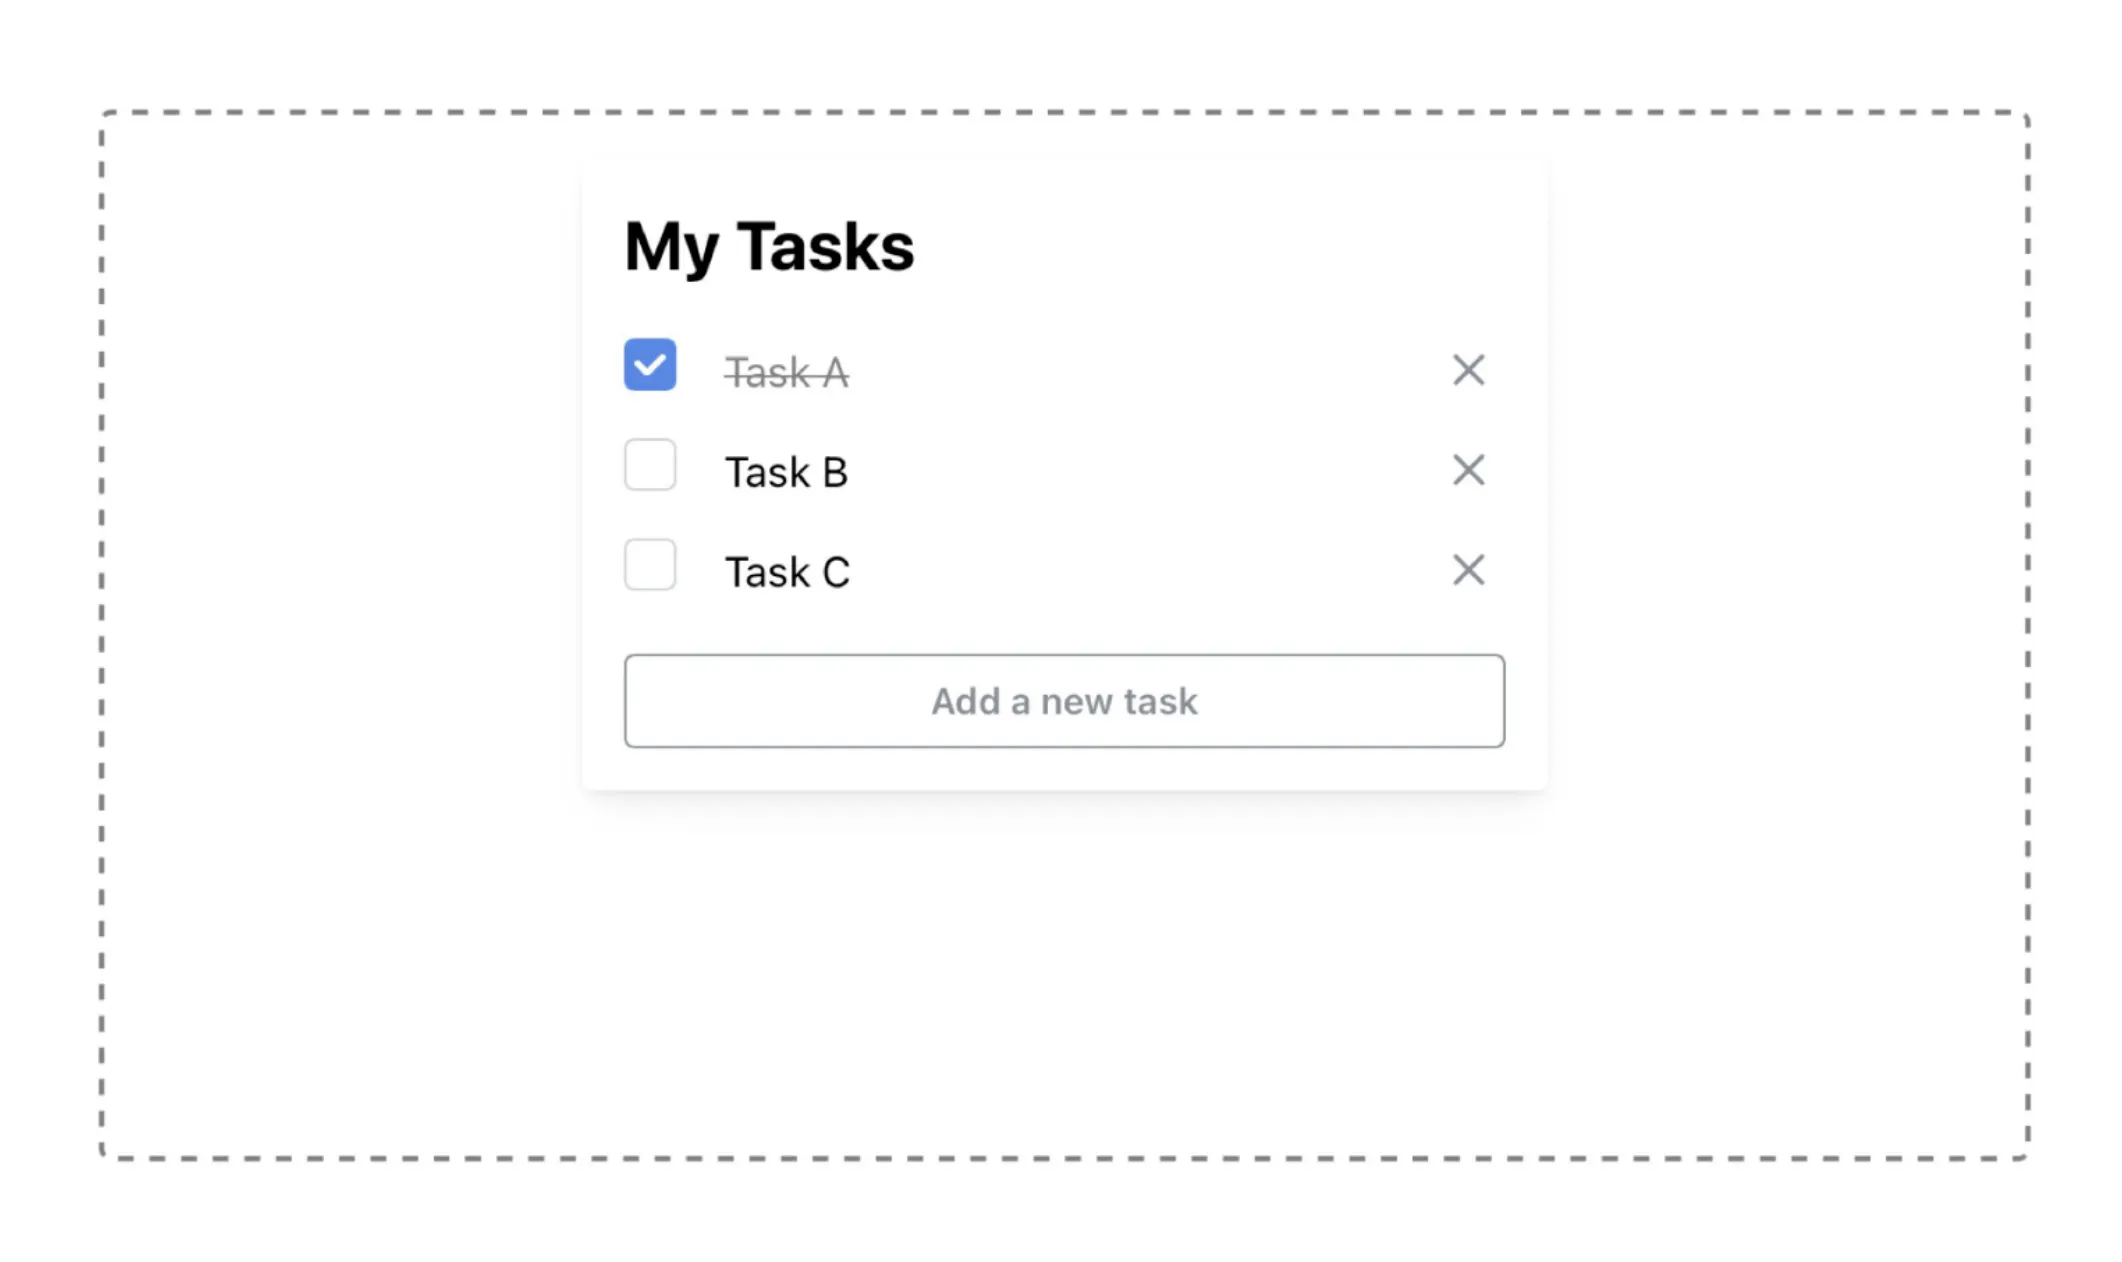Remove Task C via the X icon

(x=1468, y=569)
